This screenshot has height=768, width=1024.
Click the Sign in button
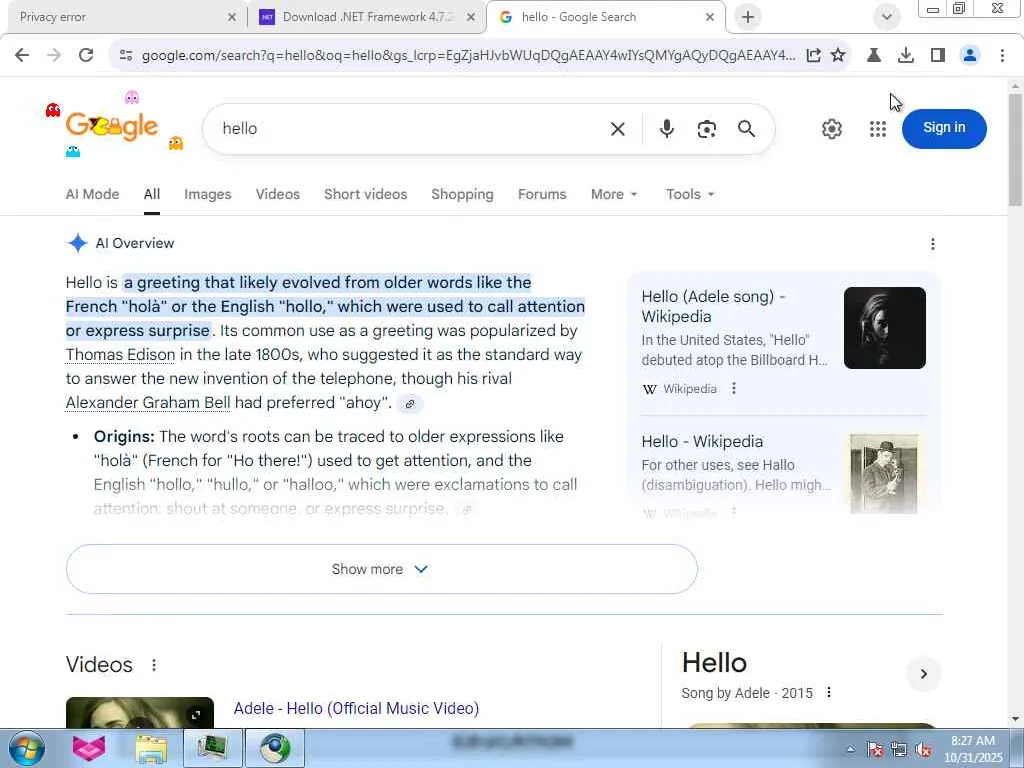click(944, 128)
